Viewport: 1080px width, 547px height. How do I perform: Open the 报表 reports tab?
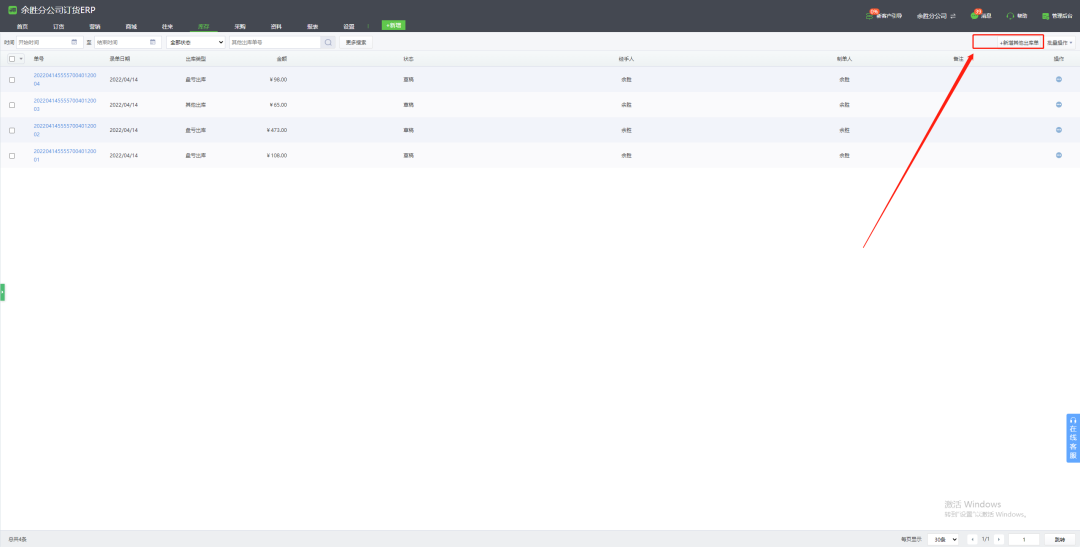pyautogui.click(x=312, y=26)
